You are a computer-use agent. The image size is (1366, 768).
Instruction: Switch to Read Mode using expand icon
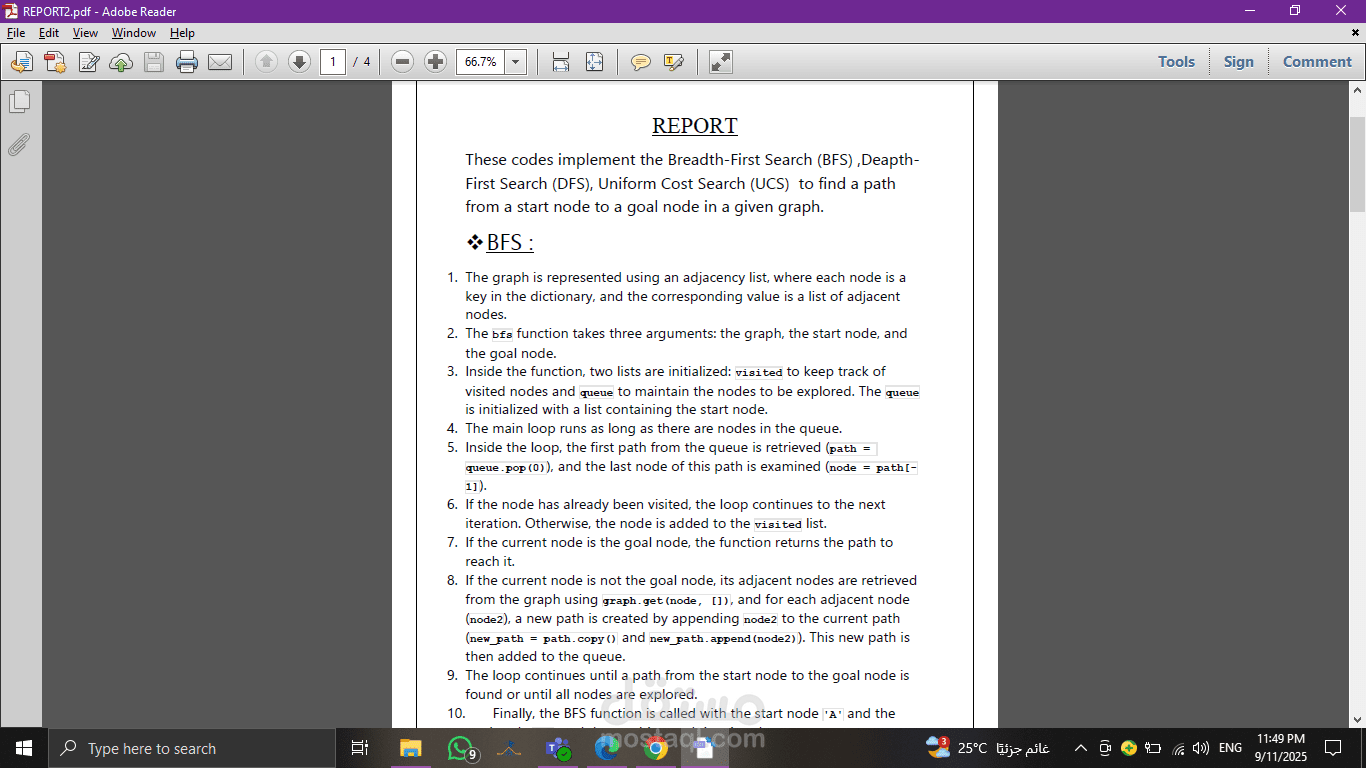click(721, 62)
